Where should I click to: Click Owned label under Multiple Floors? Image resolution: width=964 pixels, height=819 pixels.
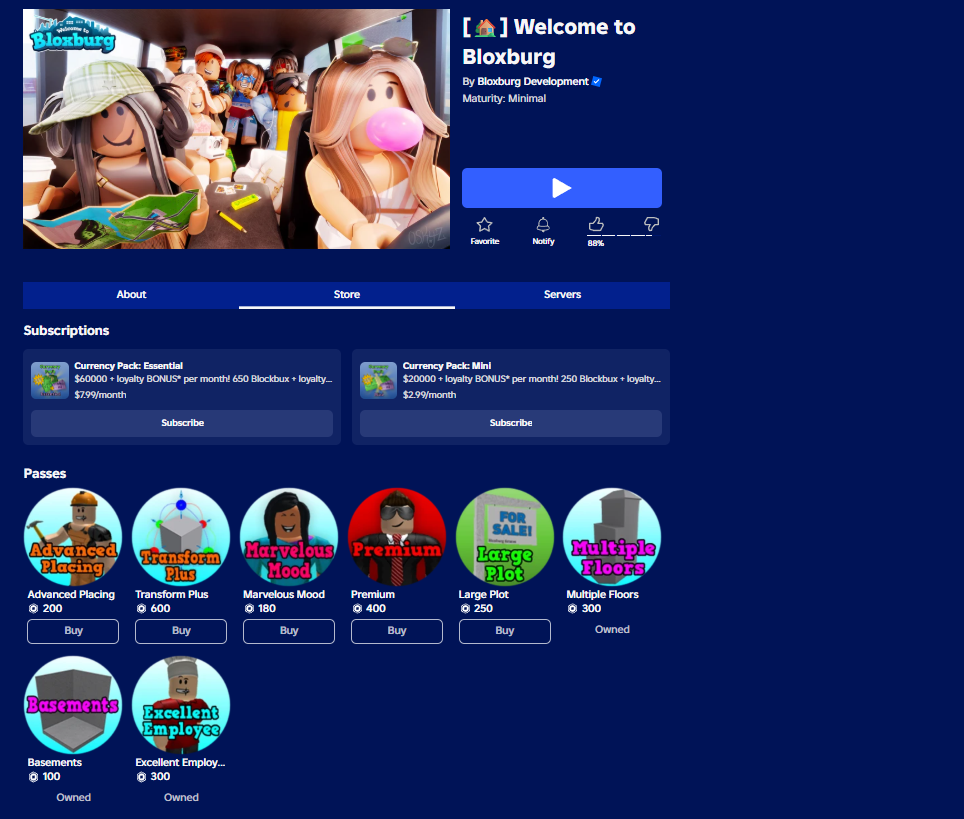click(612, 630)
